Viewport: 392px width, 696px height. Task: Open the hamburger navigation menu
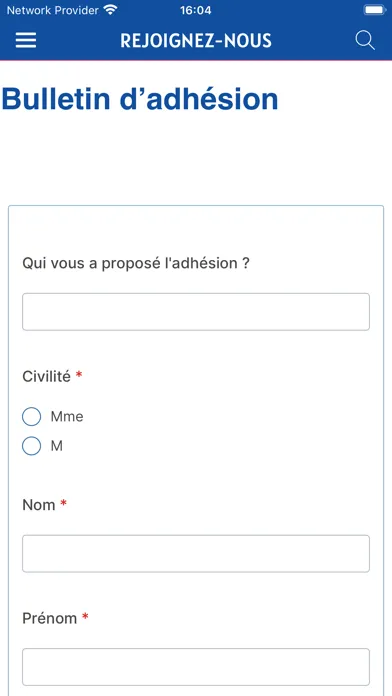(26, 40)
